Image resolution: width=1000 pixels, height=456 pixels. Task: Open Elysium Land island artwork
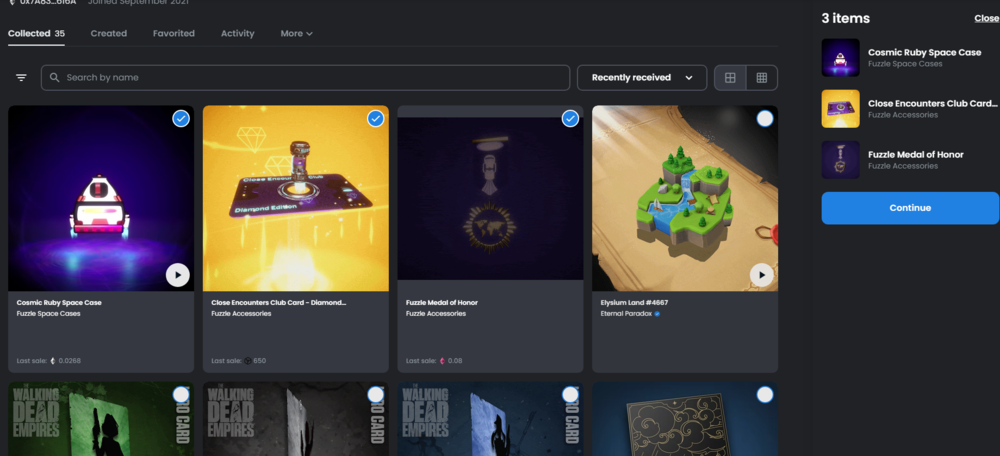pyautogui.click(x=685, y=198)
